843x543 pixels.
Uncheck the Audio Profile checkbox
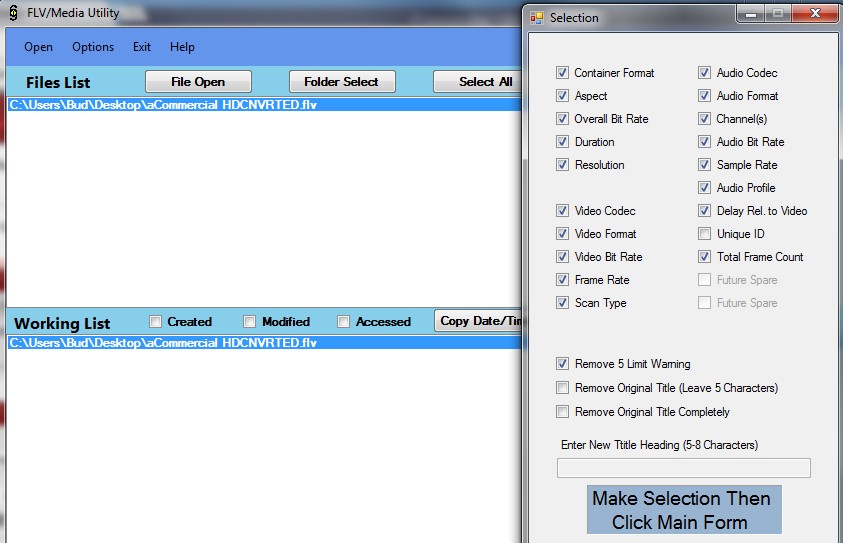[704, 188]
